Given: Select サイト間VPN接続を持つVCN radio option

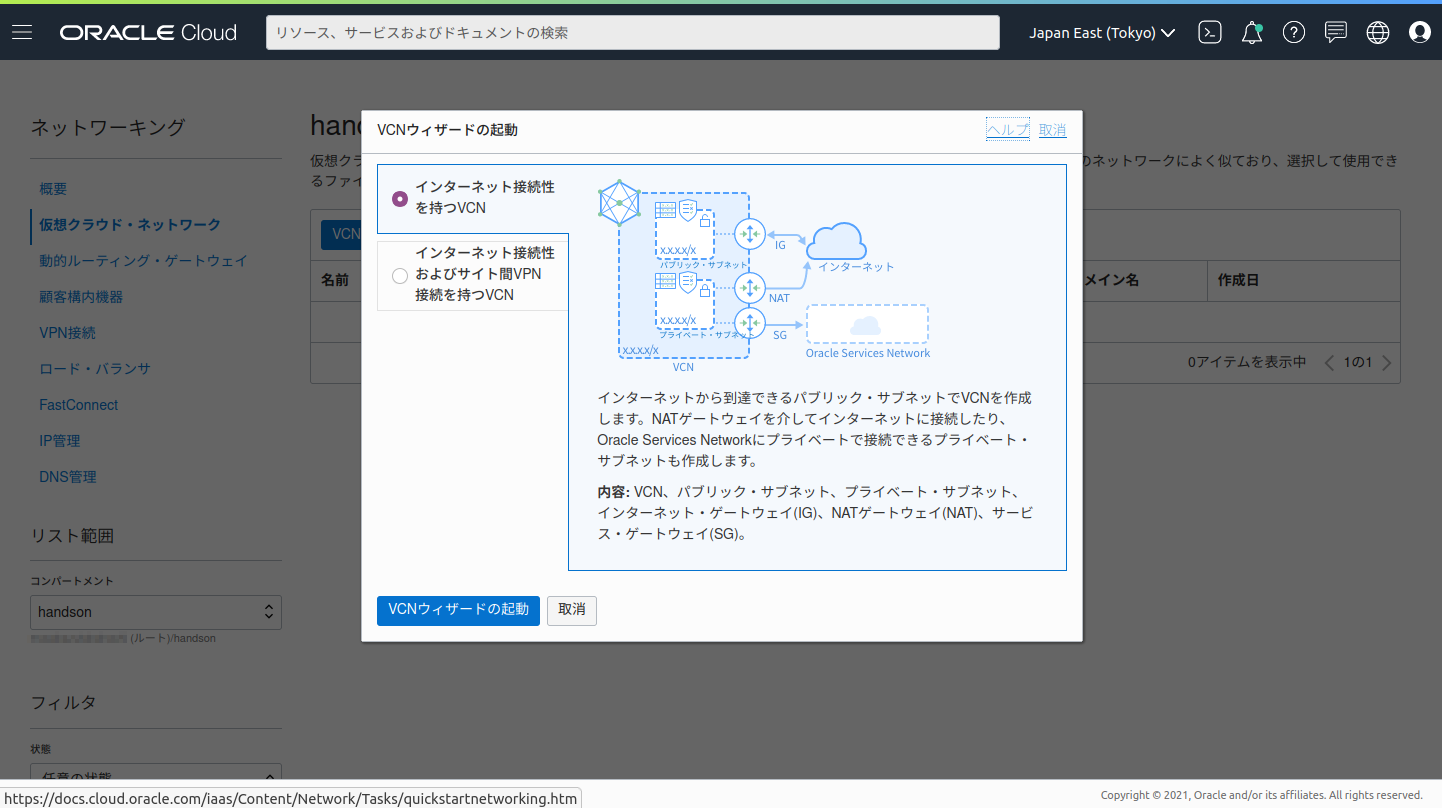Looking at the screenshot, I should pyautogui.click(x=400, y=275).
